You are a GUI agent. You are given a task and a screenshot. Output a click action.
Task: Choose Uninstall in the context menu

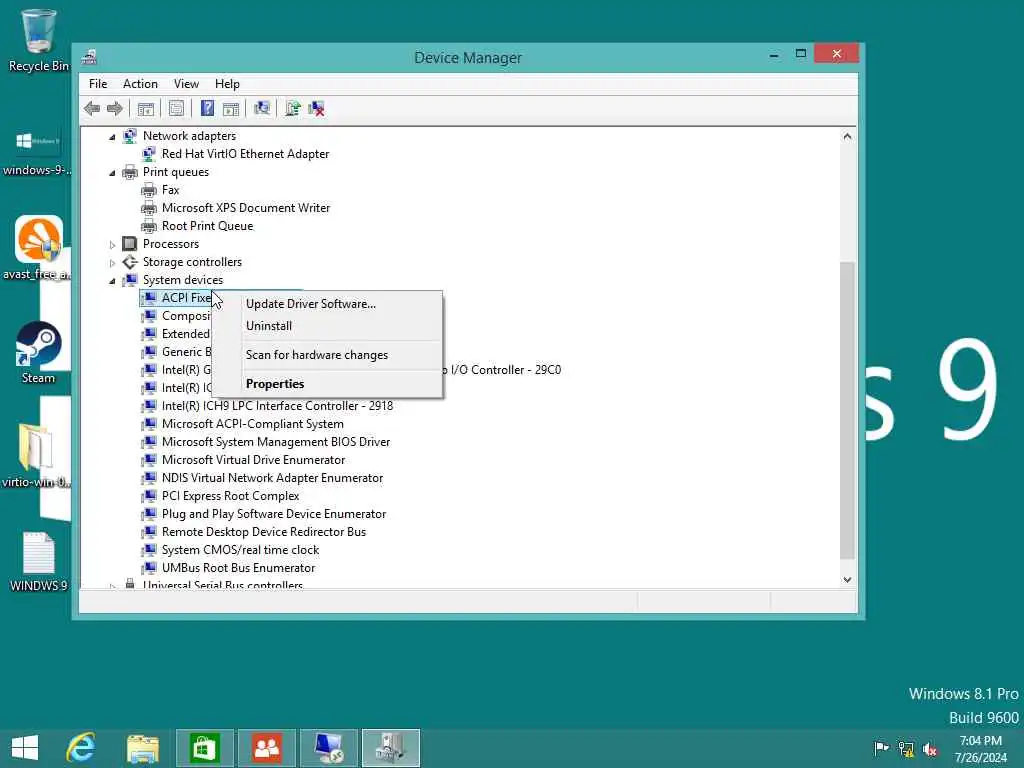tap(328, 326)
